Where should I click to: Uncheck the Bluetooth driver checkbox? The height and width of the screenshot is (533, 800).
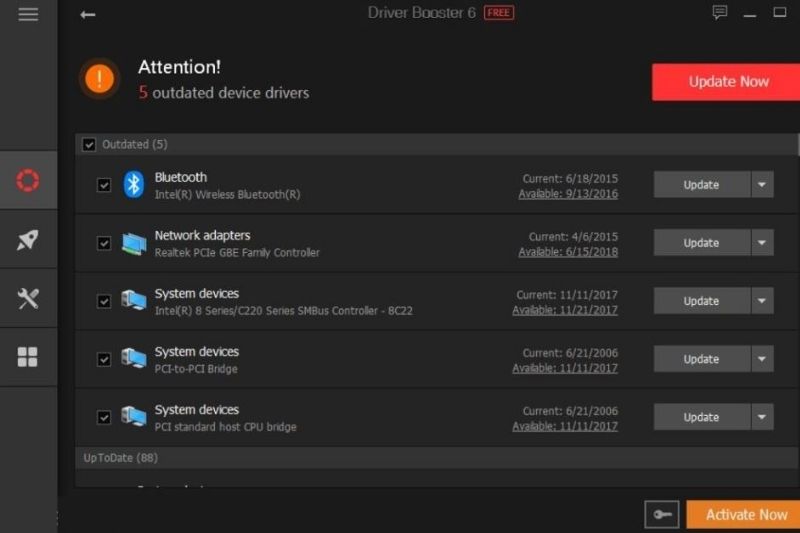tap(104, 185)
